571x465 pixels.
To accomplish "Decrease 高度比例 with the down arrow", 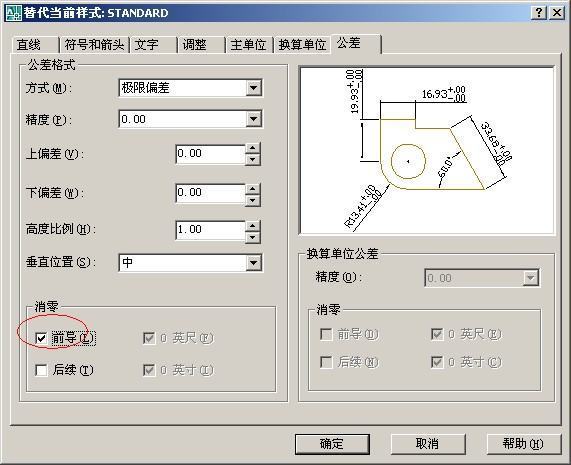I will point(253,237).
